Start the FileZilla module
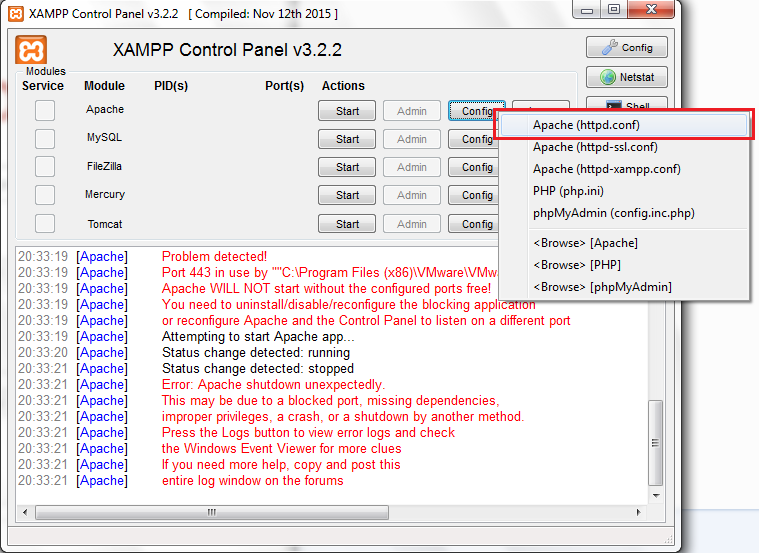759x553 pixels. click(x=347, y=167)
